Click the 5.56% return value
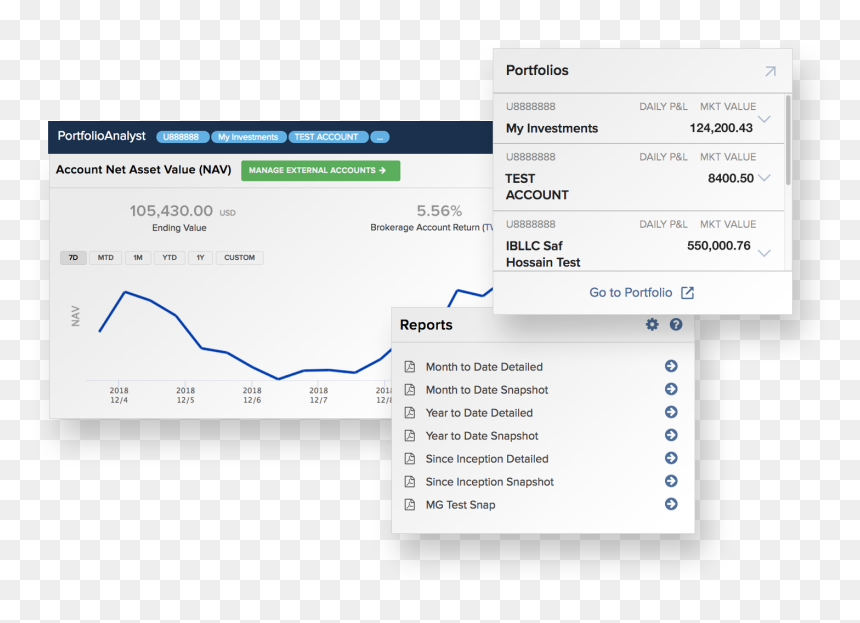Screen dimensions: 860x623 pos(439,211)
